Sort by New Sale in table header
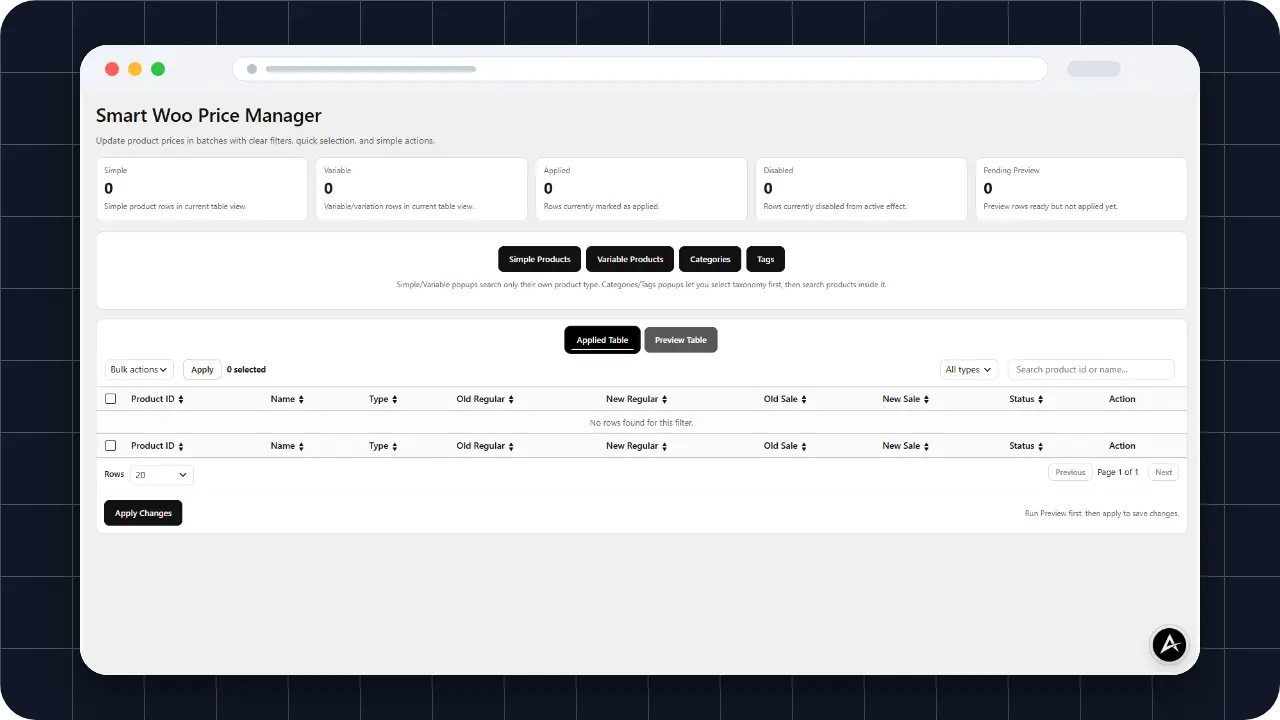This screenshot has height=720, width=1280. point(905,399)
